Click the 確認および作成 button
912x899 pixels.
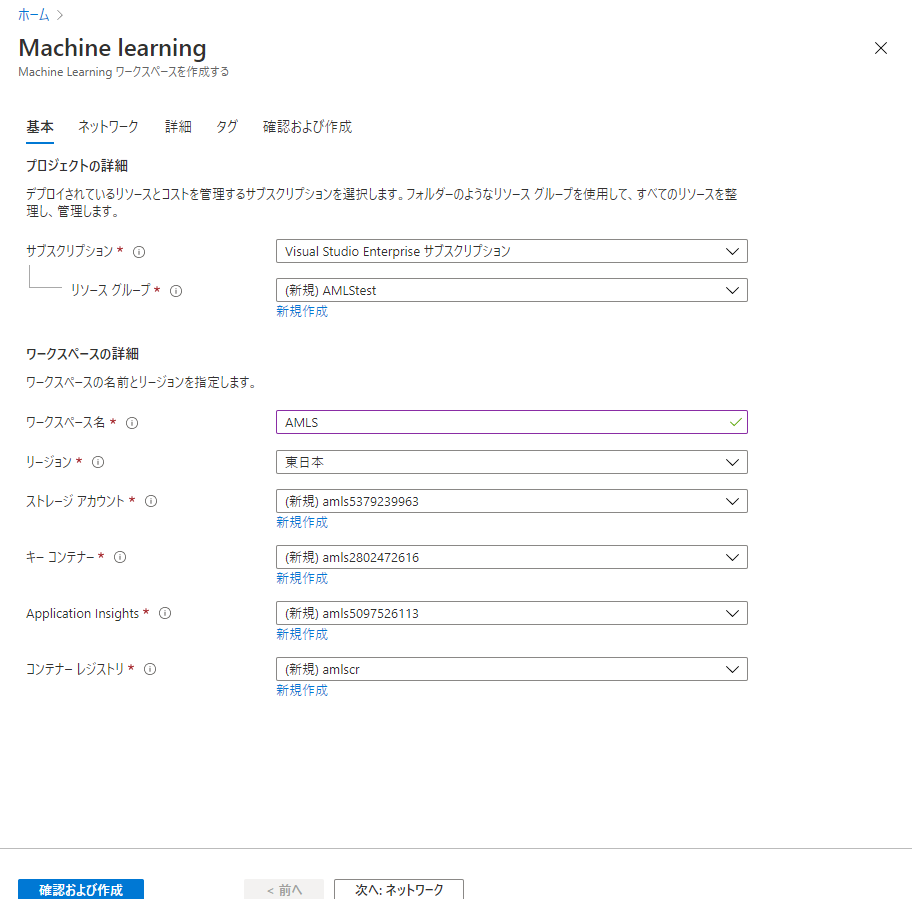click(x=80, y=889)
